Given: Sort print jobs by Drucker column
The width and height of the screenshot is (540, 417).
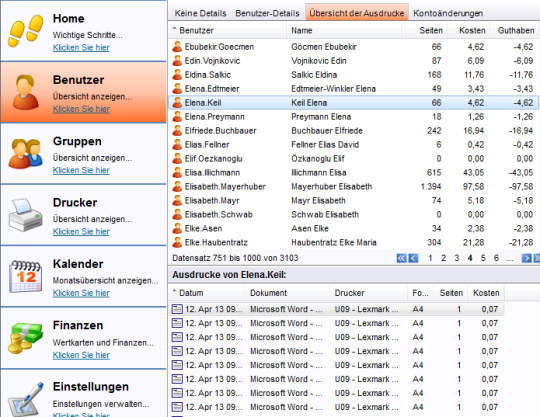Looking at the screenshot, I should pyautogui.click(x=368, y=293).
